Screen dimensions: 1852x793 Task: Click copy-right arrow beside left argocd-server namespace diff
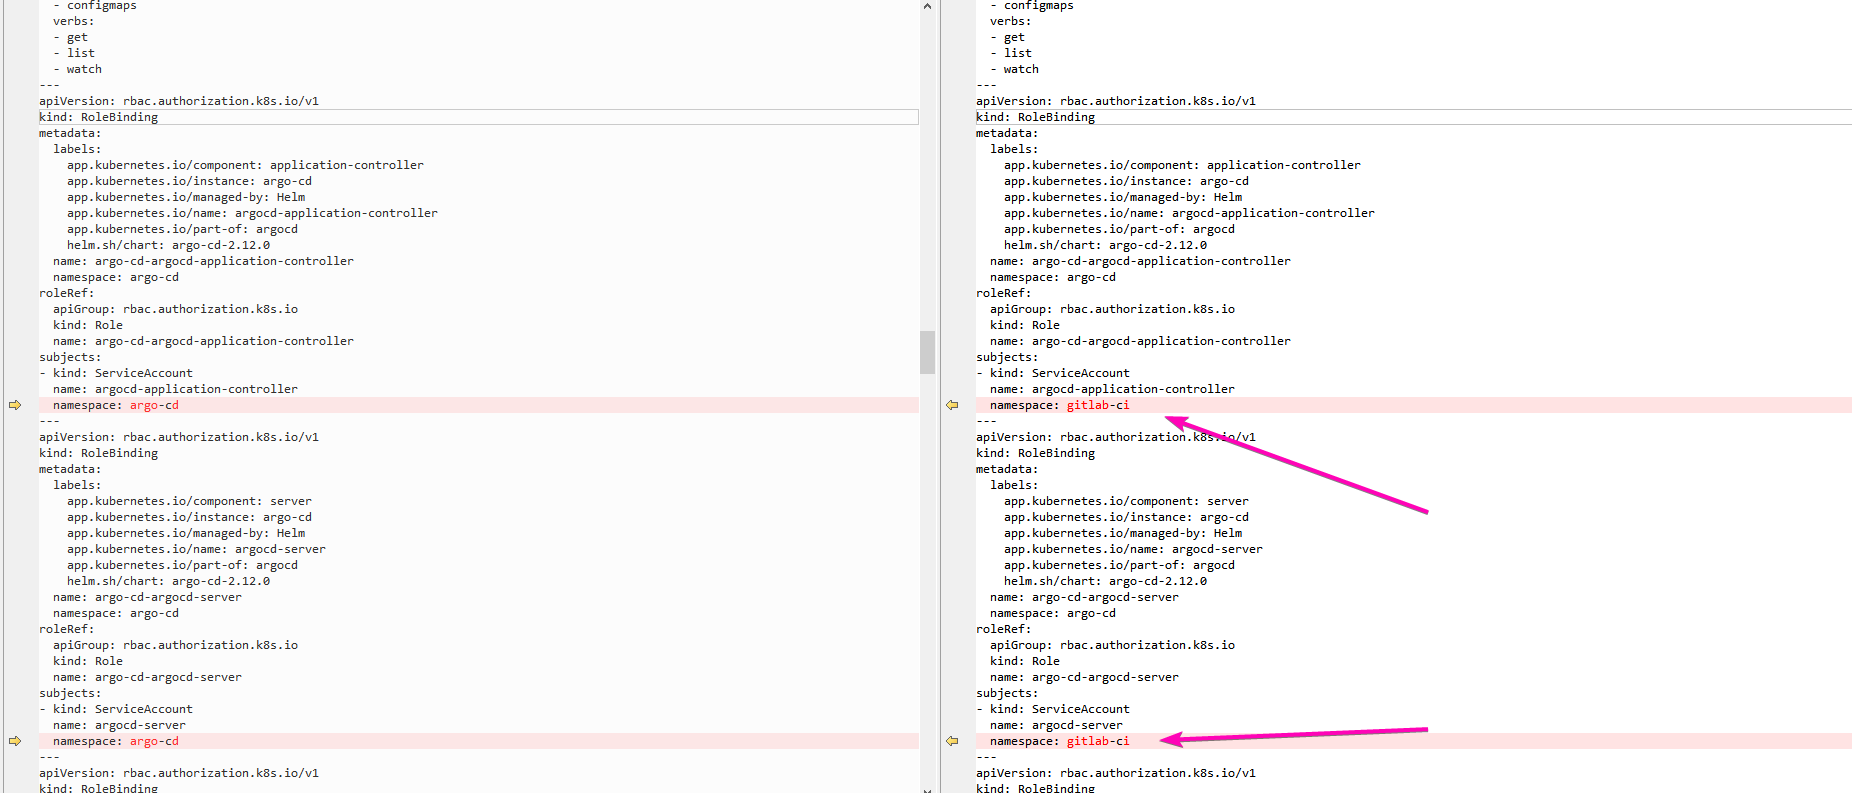coord(15,741)
